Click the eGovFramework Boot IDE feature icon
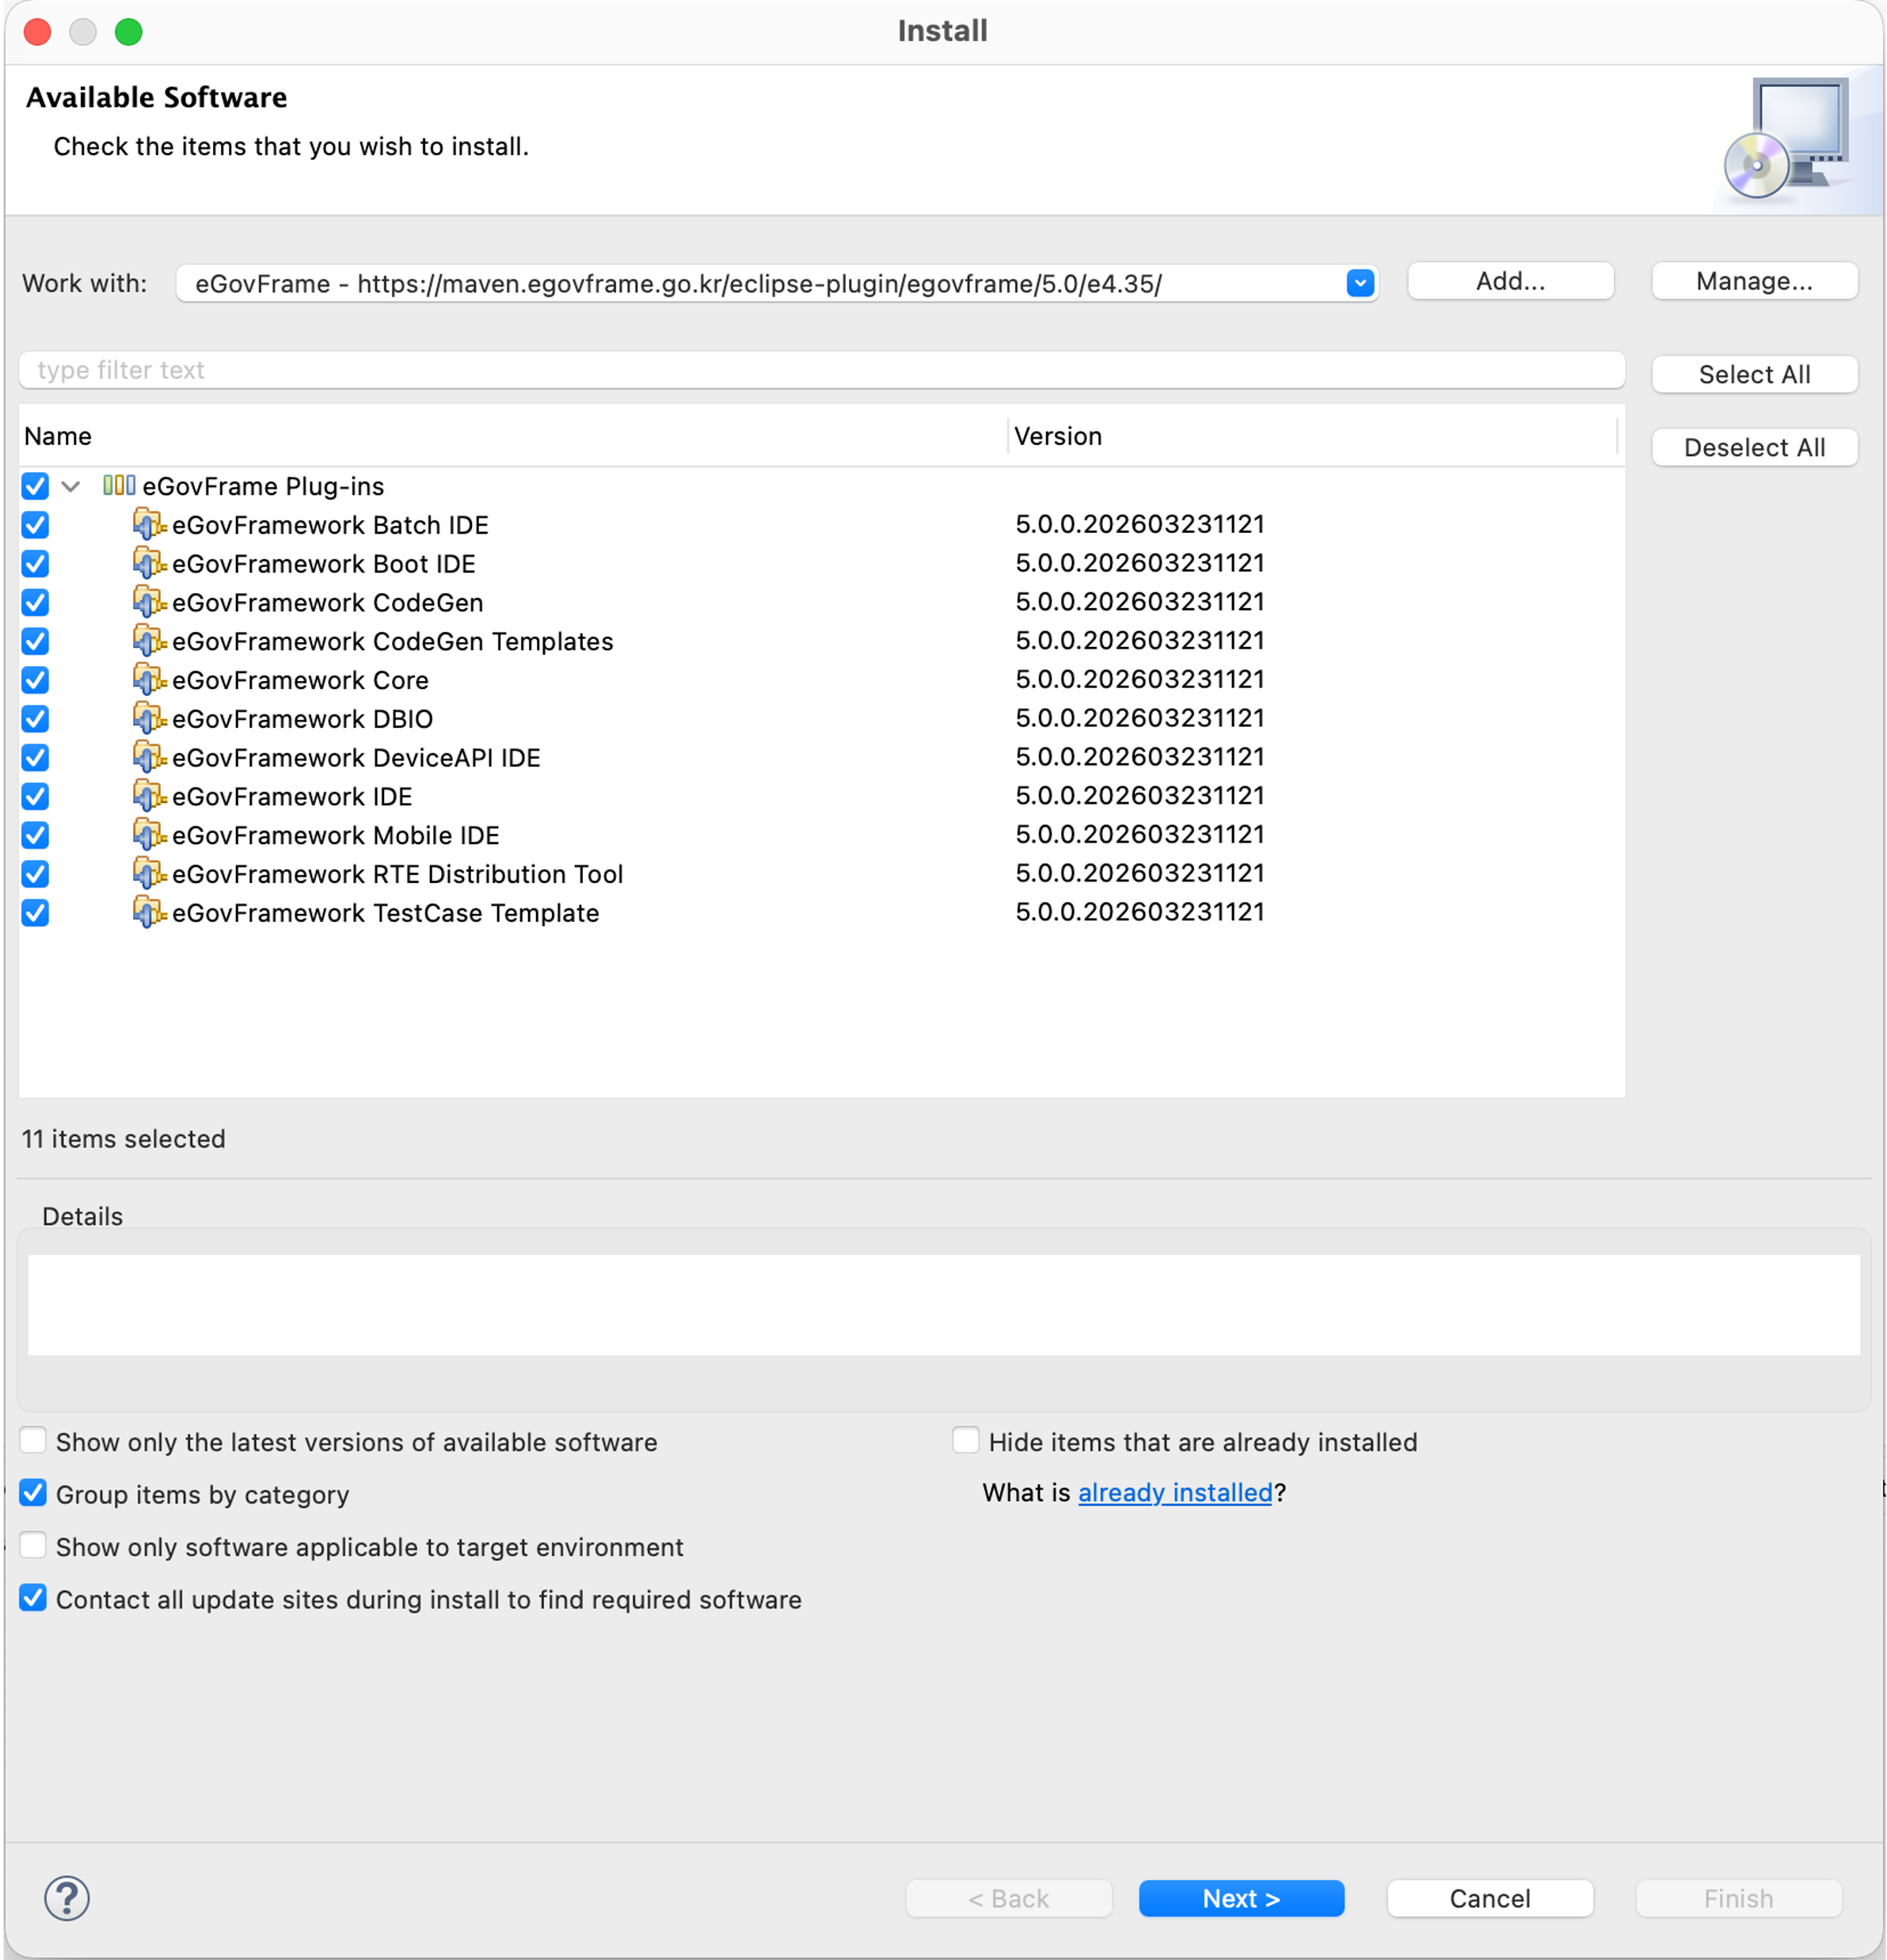1887x1960 pixels. coord(148,563)
